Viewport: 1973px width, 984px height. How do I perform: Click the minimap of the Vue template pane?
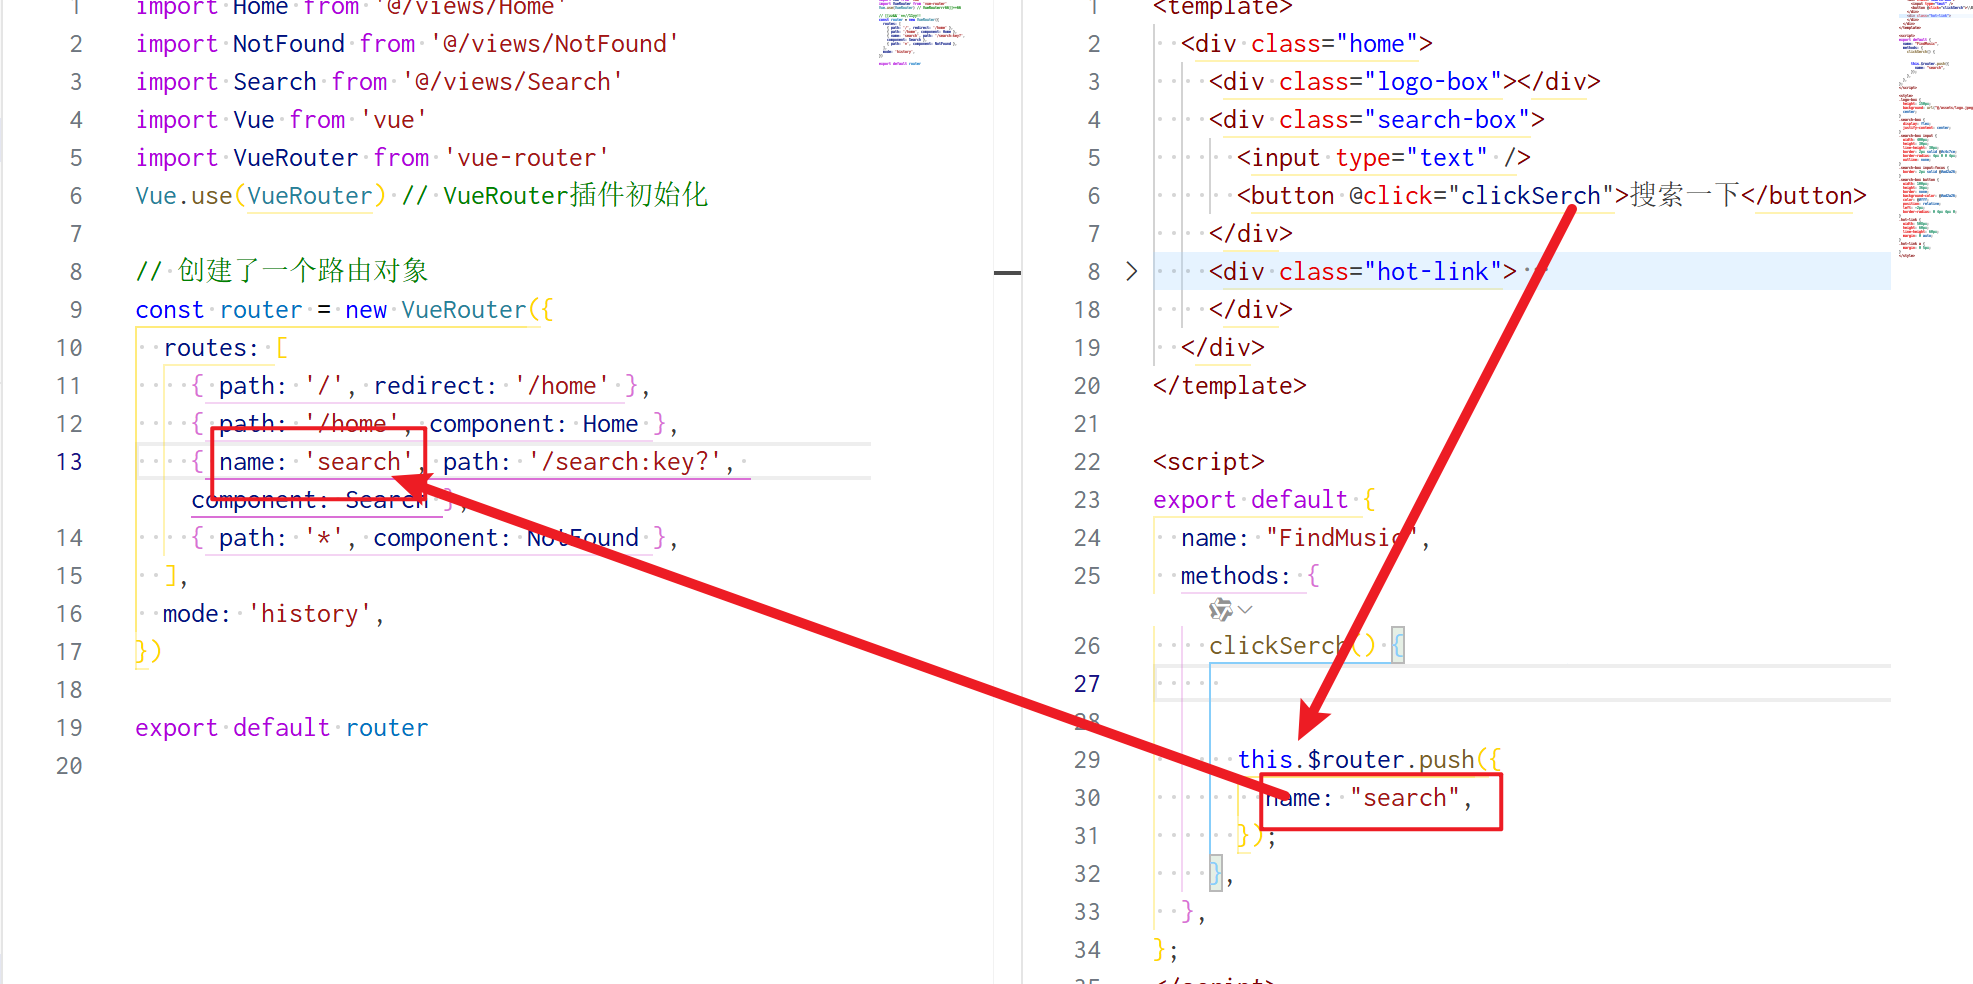click(1934, 130)
